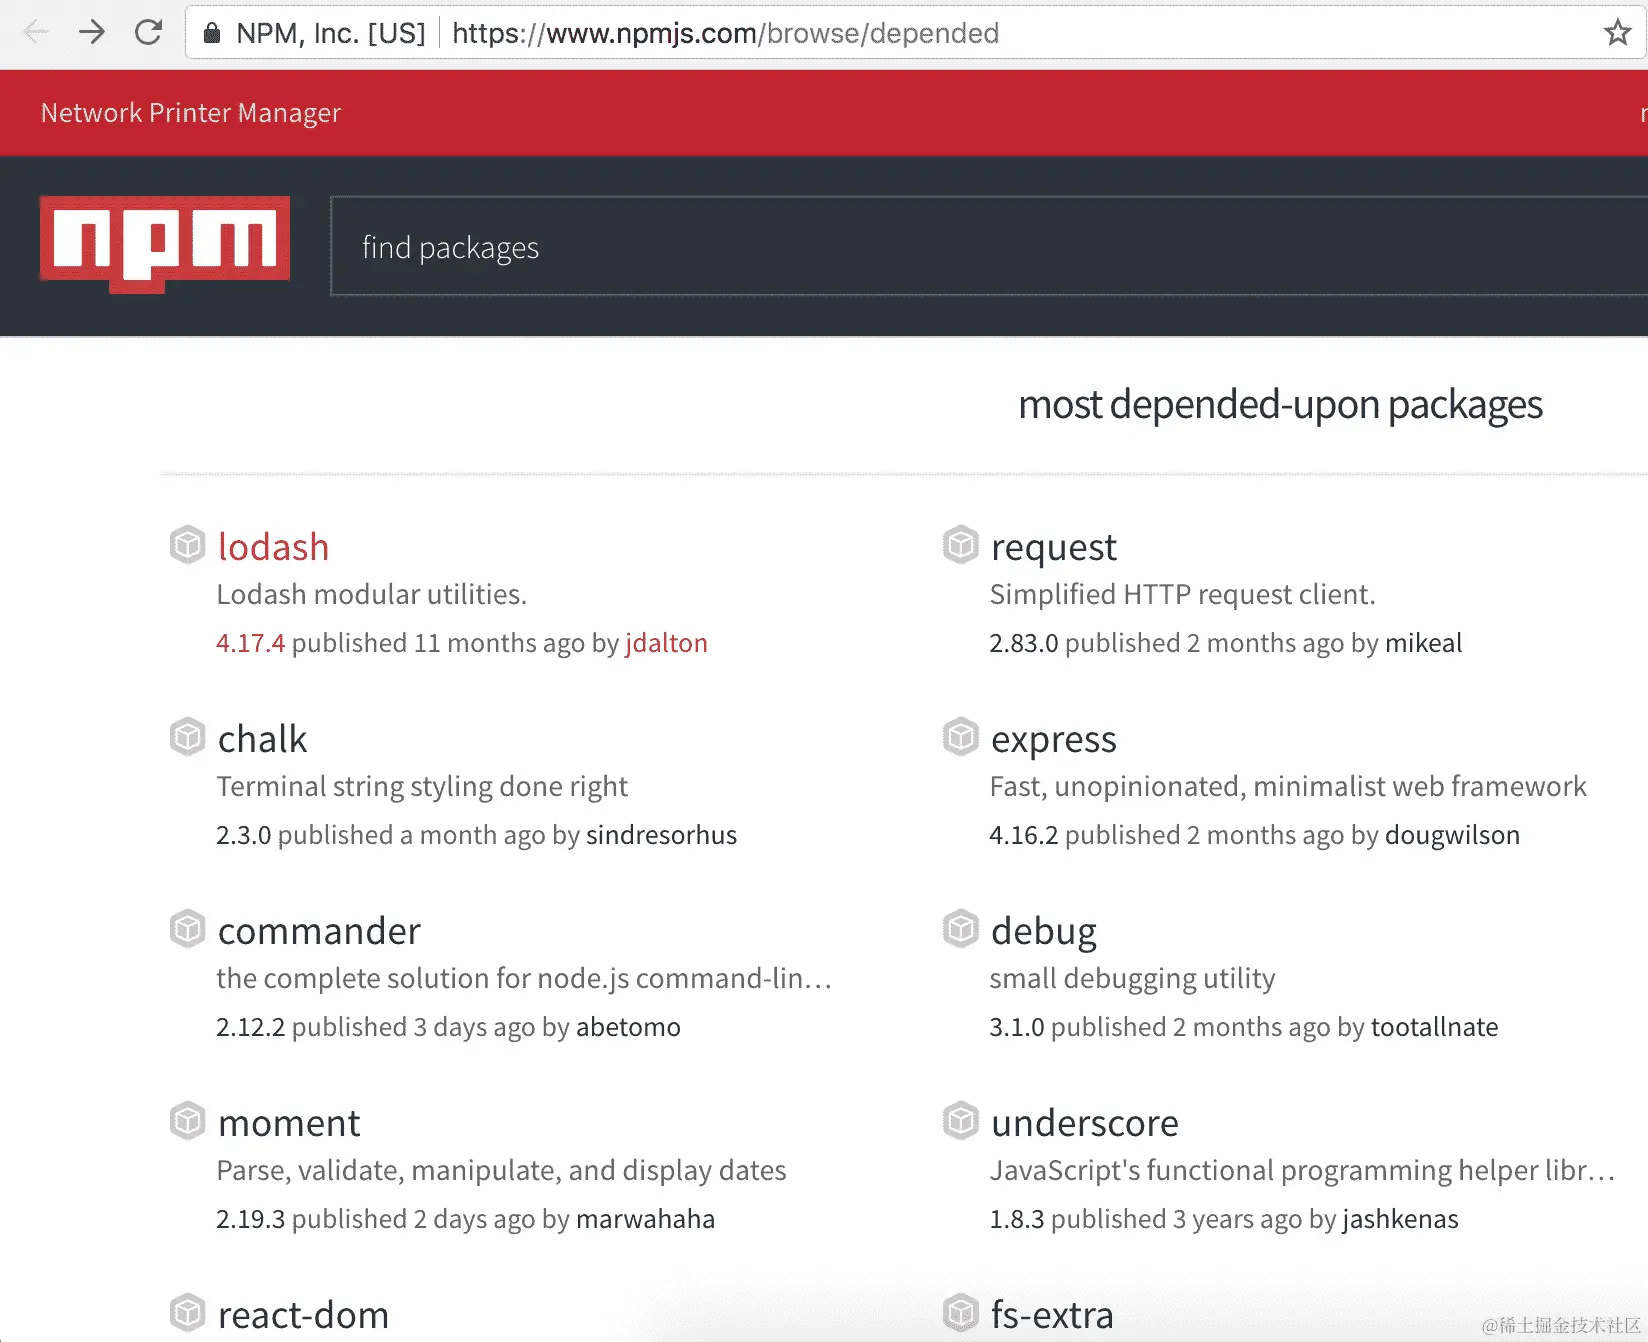The width and height of the screenshot is (1648, 1342).
Task: Click 'Fast, unopinionated, minimalist web framework' text
Action: [x=1287, y=787]
